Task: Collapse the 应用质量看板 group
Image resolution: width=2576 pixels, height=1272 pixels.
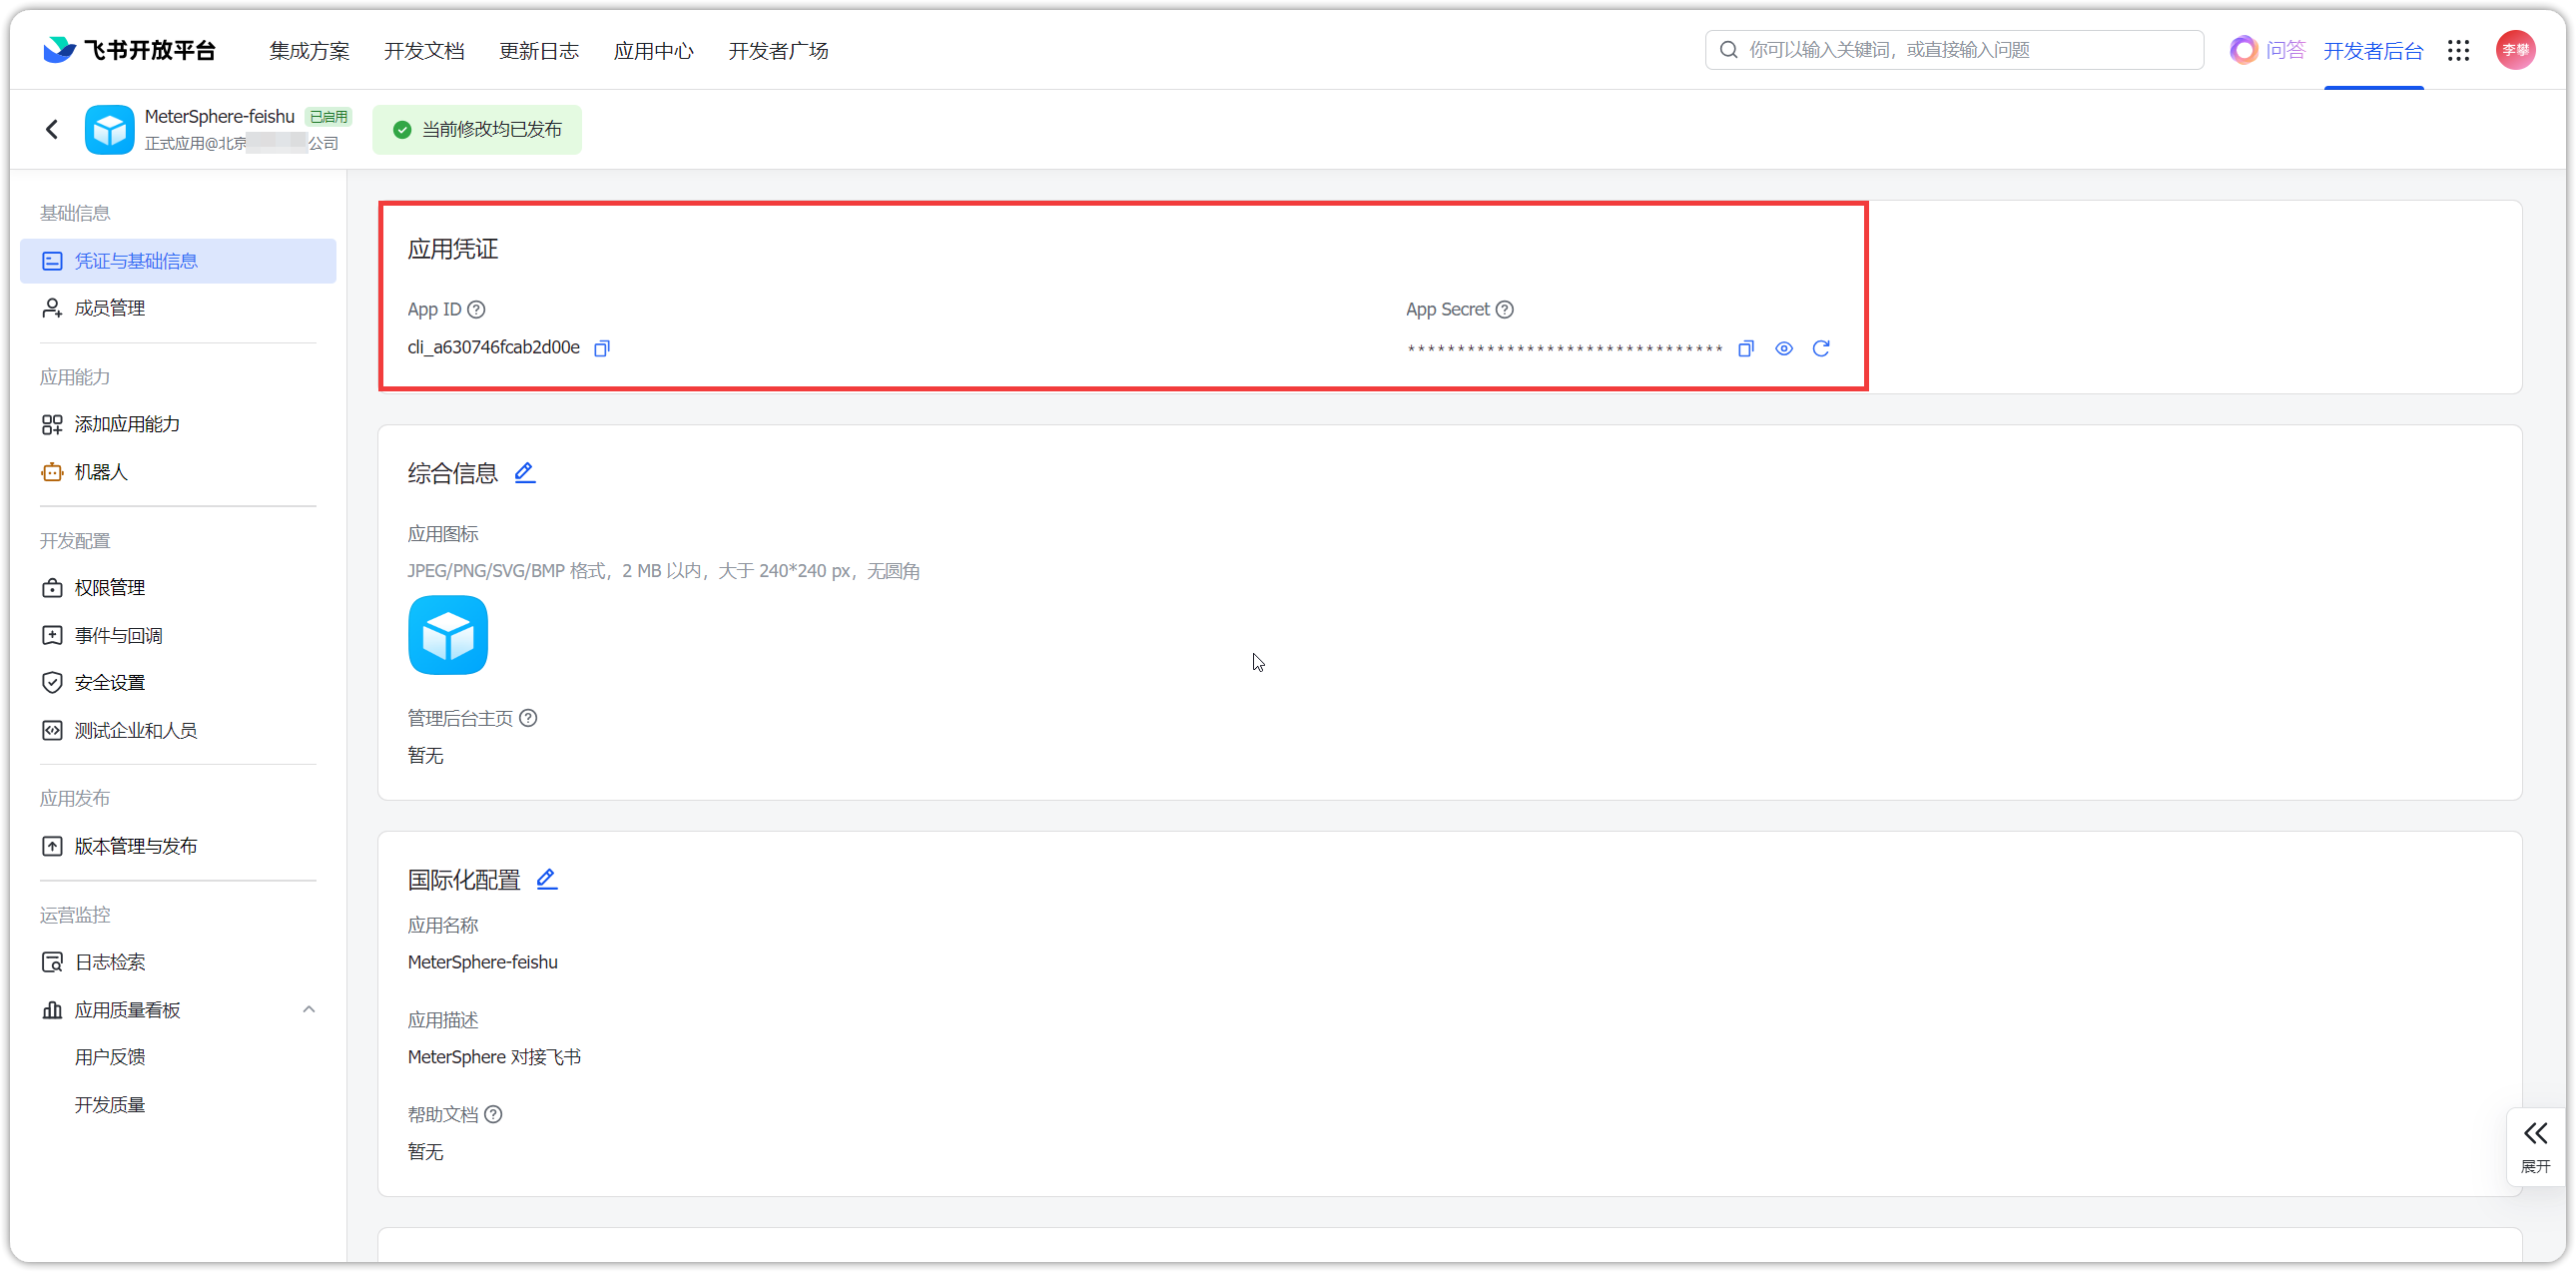Action: click(309, 1010)
